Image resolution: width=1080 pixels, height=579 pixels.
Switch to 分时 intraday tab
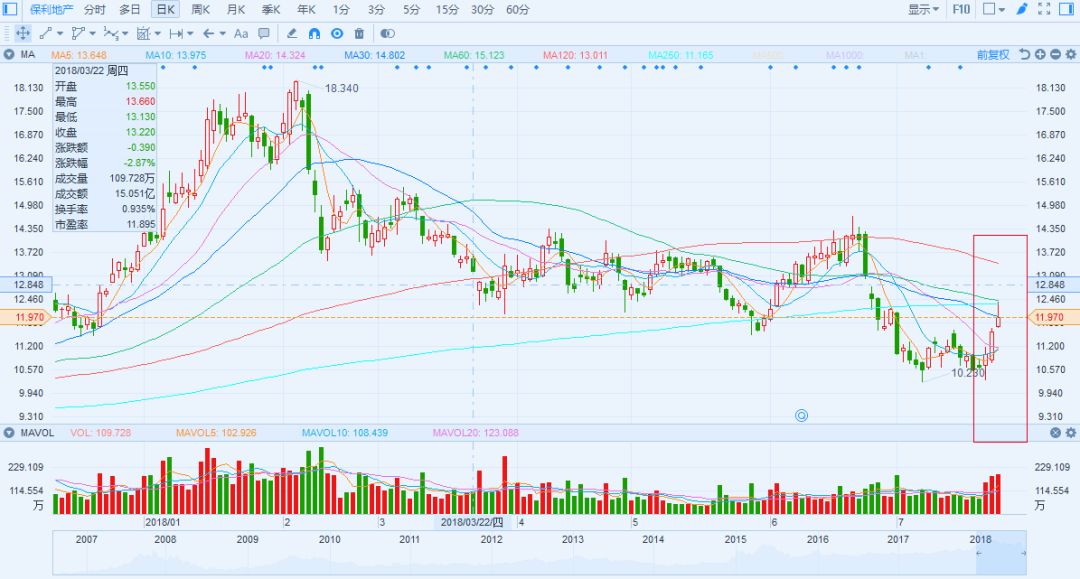pos(94,10)
